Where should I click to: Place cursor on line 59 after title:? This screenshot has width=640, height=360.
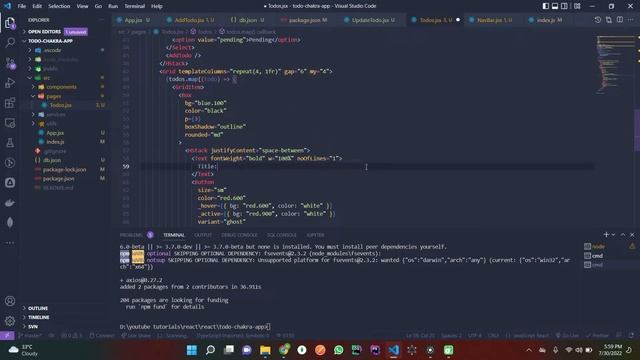coord(218,167)
